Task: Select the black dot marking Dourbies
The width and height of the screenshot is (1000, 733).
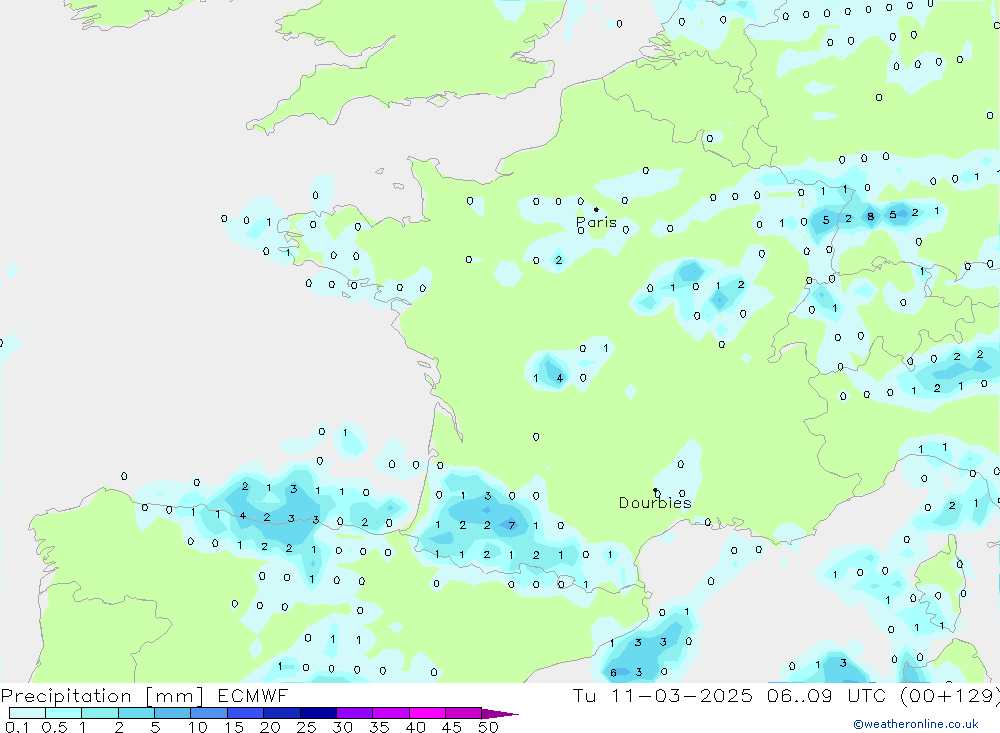Action: (x=655, y=490)
